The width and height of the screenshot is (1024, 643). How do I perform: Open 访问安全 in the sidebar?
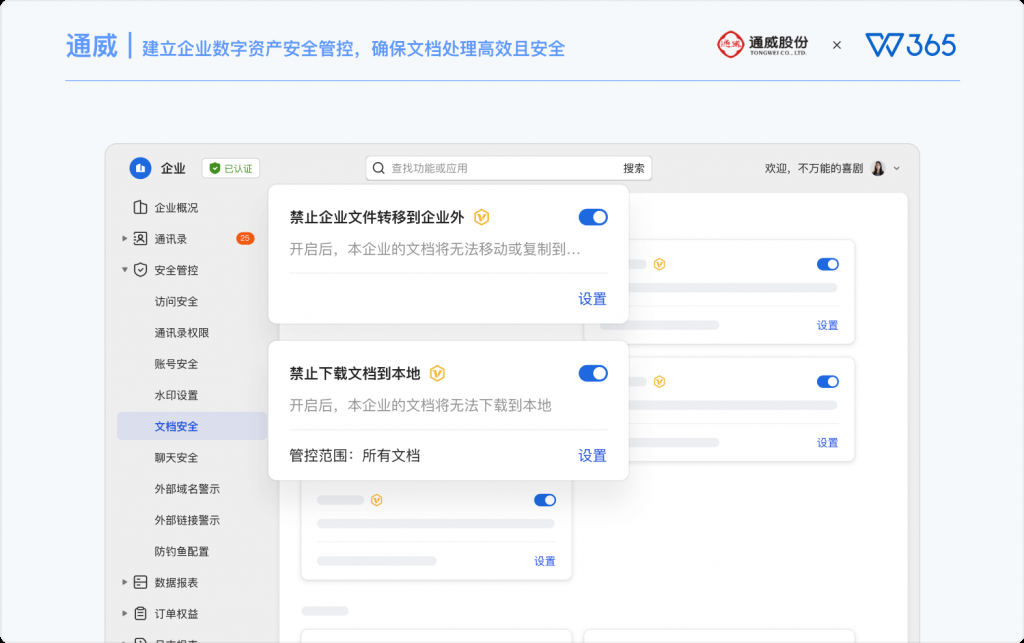coord(176,302)
